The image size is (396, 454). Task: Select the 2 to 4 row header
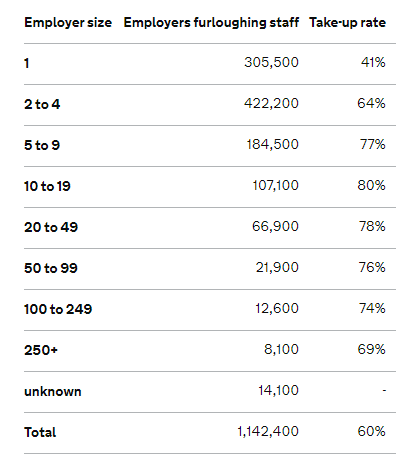click(x=42, y=104)
